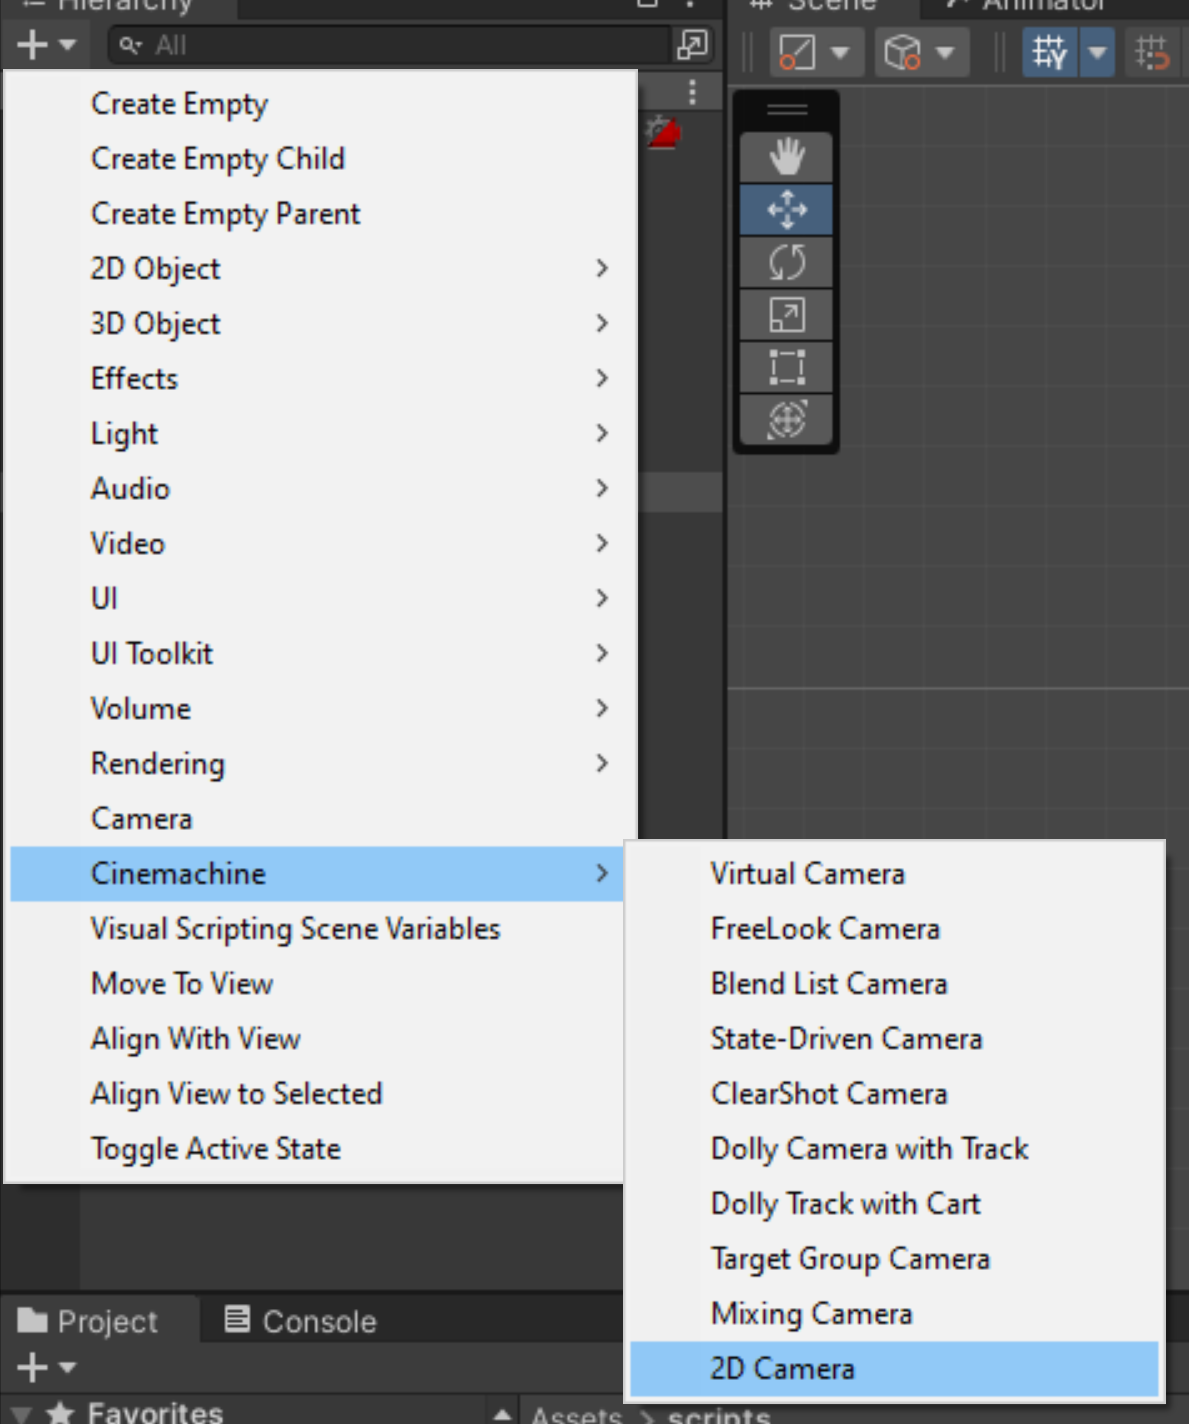
Task: Open the draw mode dropdown arrow
Action: tap(840, 52)
